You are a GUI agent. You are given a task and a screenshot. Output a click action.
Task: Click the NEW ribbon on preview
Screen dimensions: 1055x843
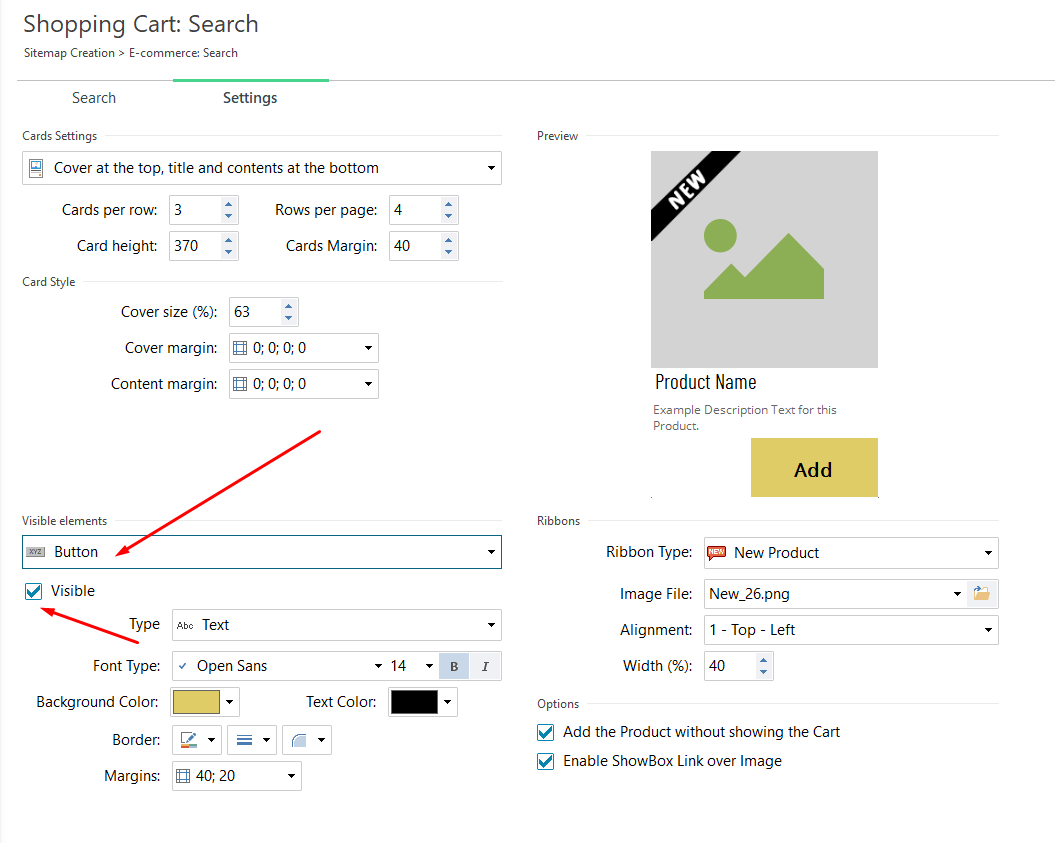688,190
